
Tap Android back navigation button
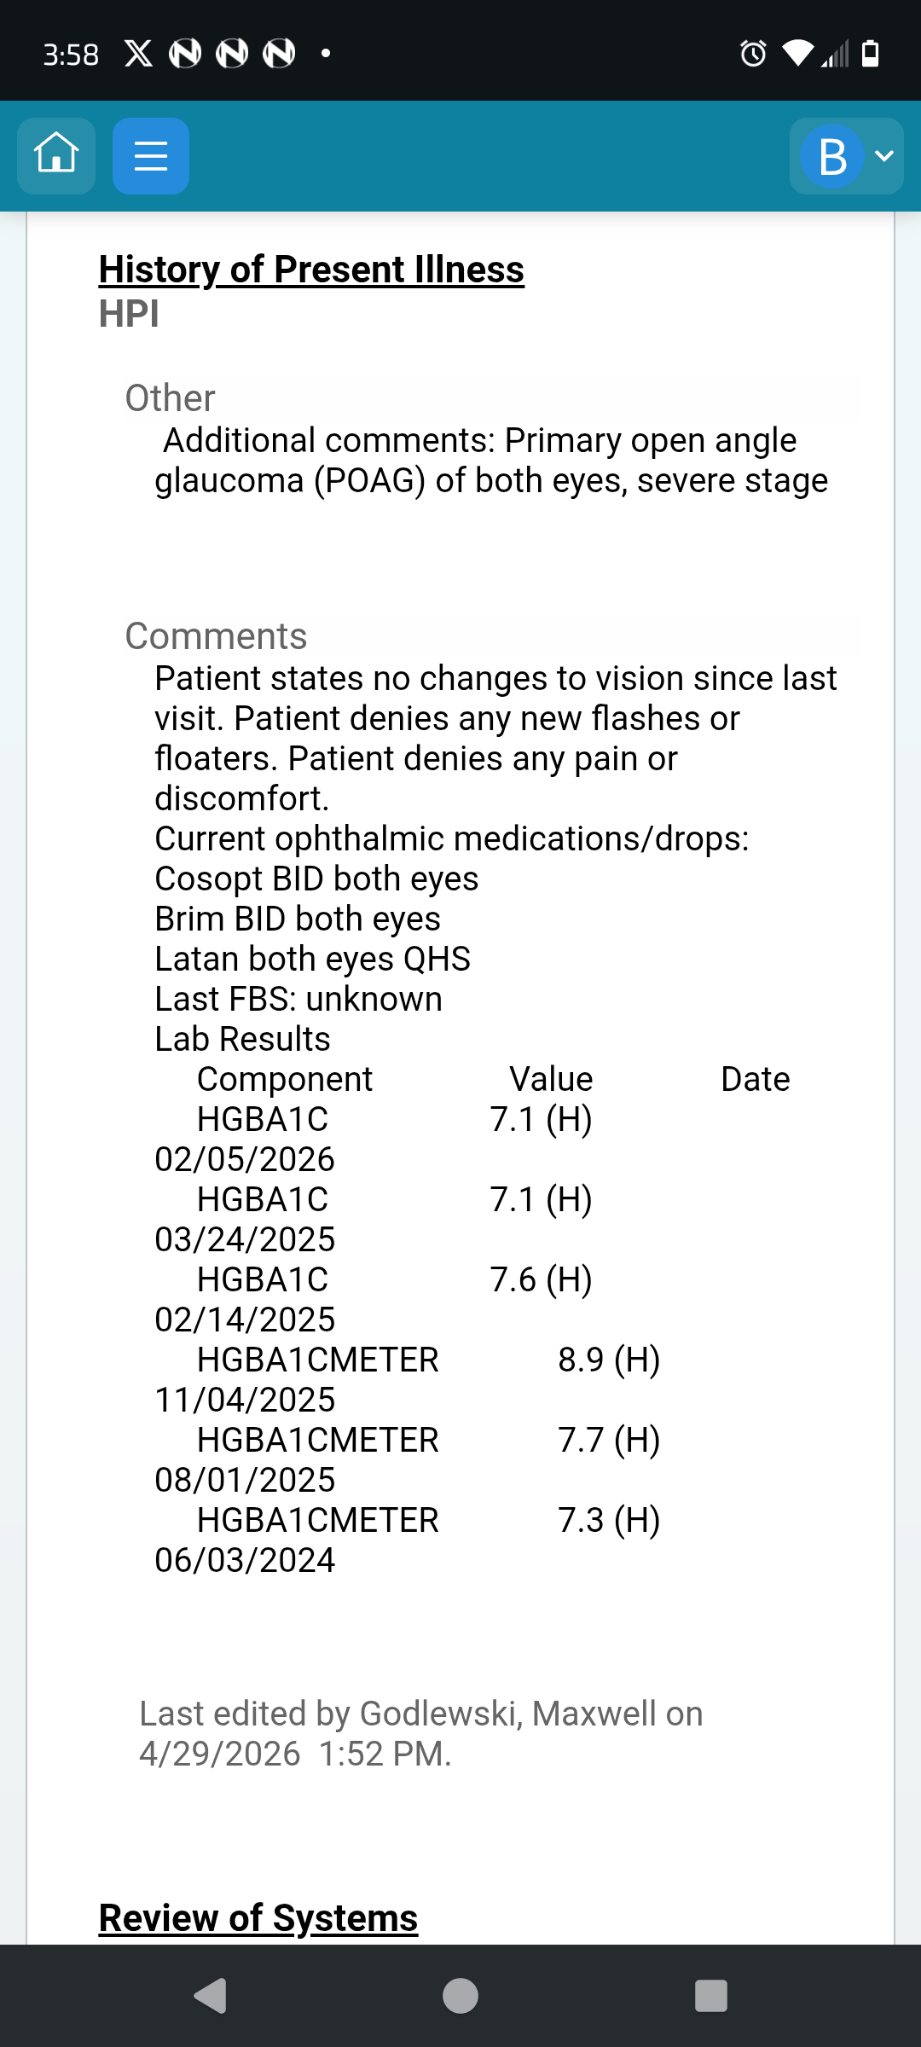[x=210, y=1995]
